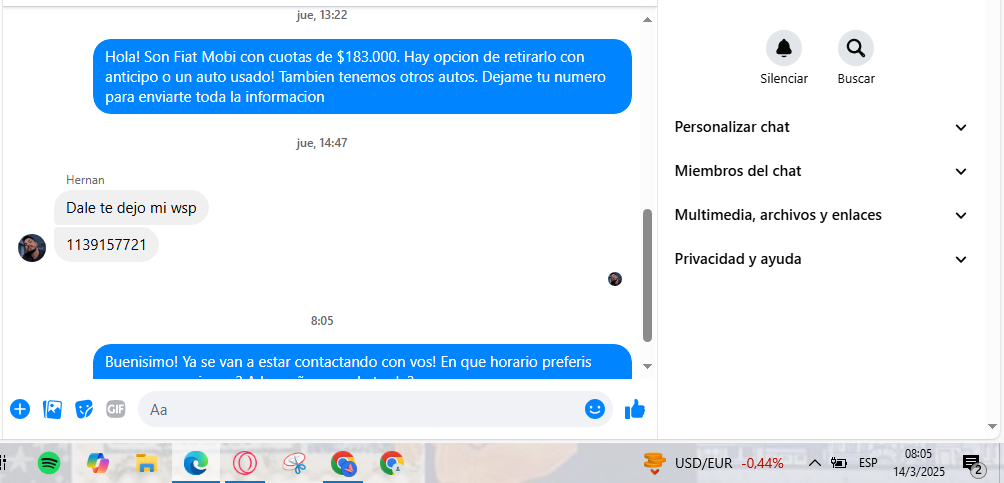Open the emoji picker in message box
This screenshot has height=483, width=1004.
[595, 409]
